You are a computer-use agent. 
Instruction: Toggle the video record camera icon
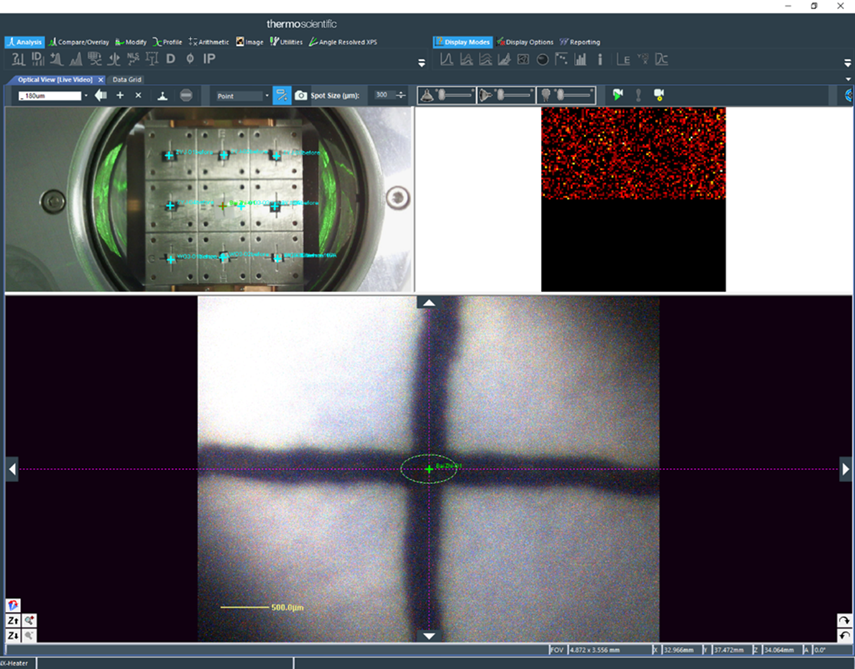(x=659, y=95)
